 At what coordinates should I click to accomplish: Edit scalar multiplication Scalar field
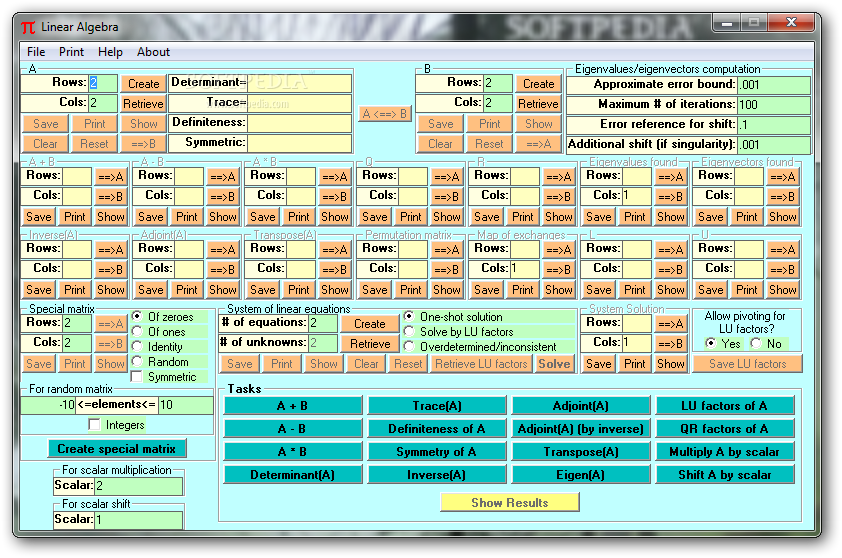click(x=139, y=486)
